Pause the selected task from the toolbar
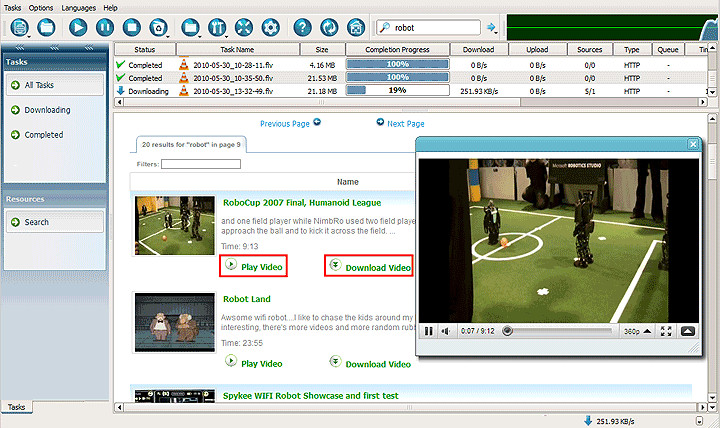Image resolution: width=720 pixels, height=428 pixels. (x=105, y=28)
